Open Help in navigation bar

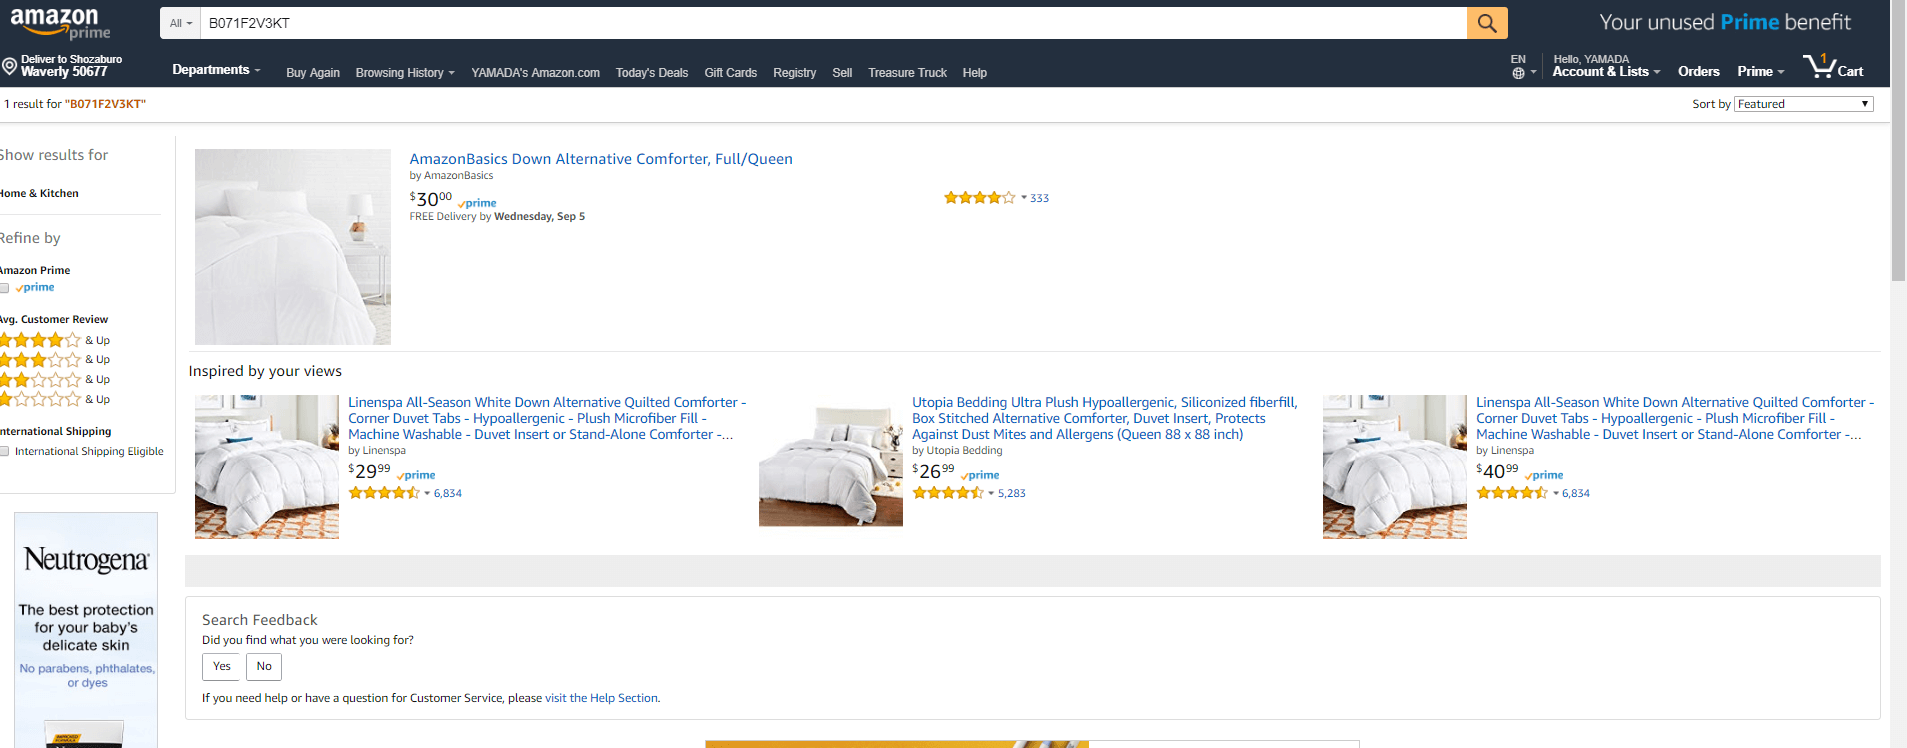(x=975, y=73)
